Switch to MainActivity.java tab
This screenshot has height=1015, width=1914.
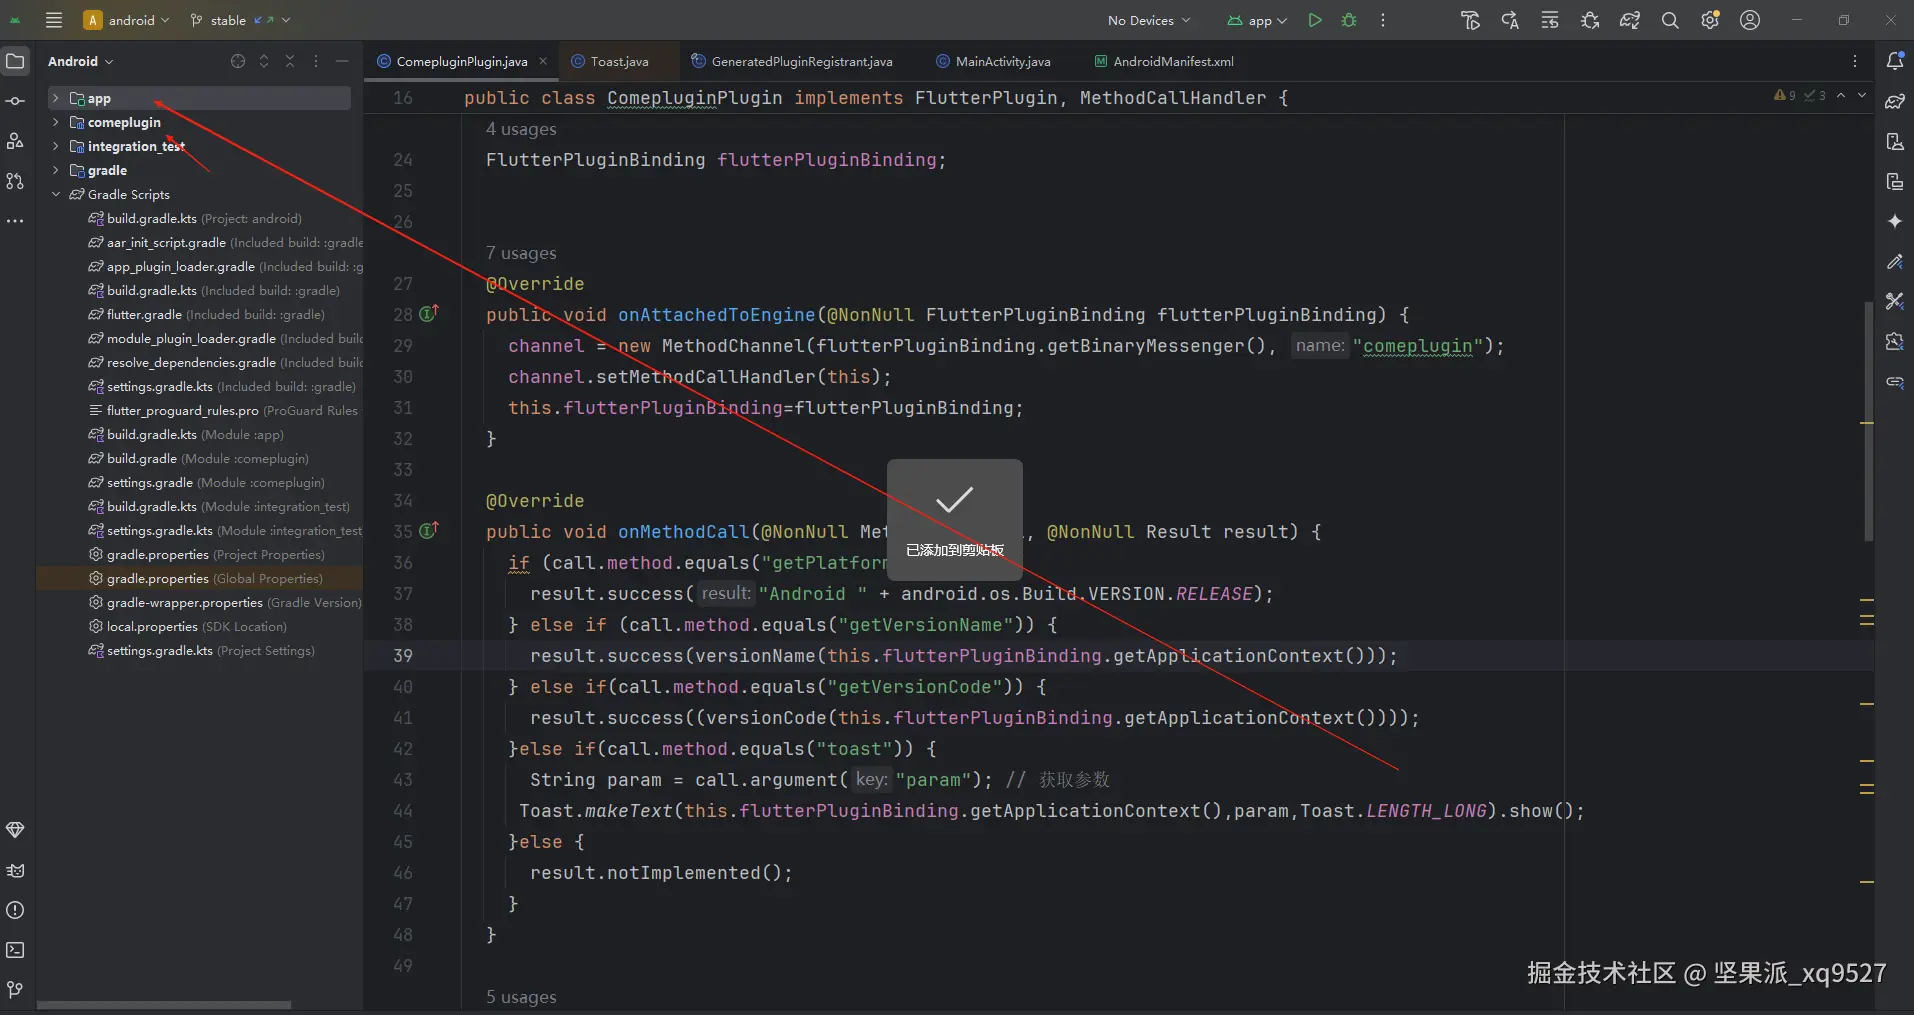993,61
